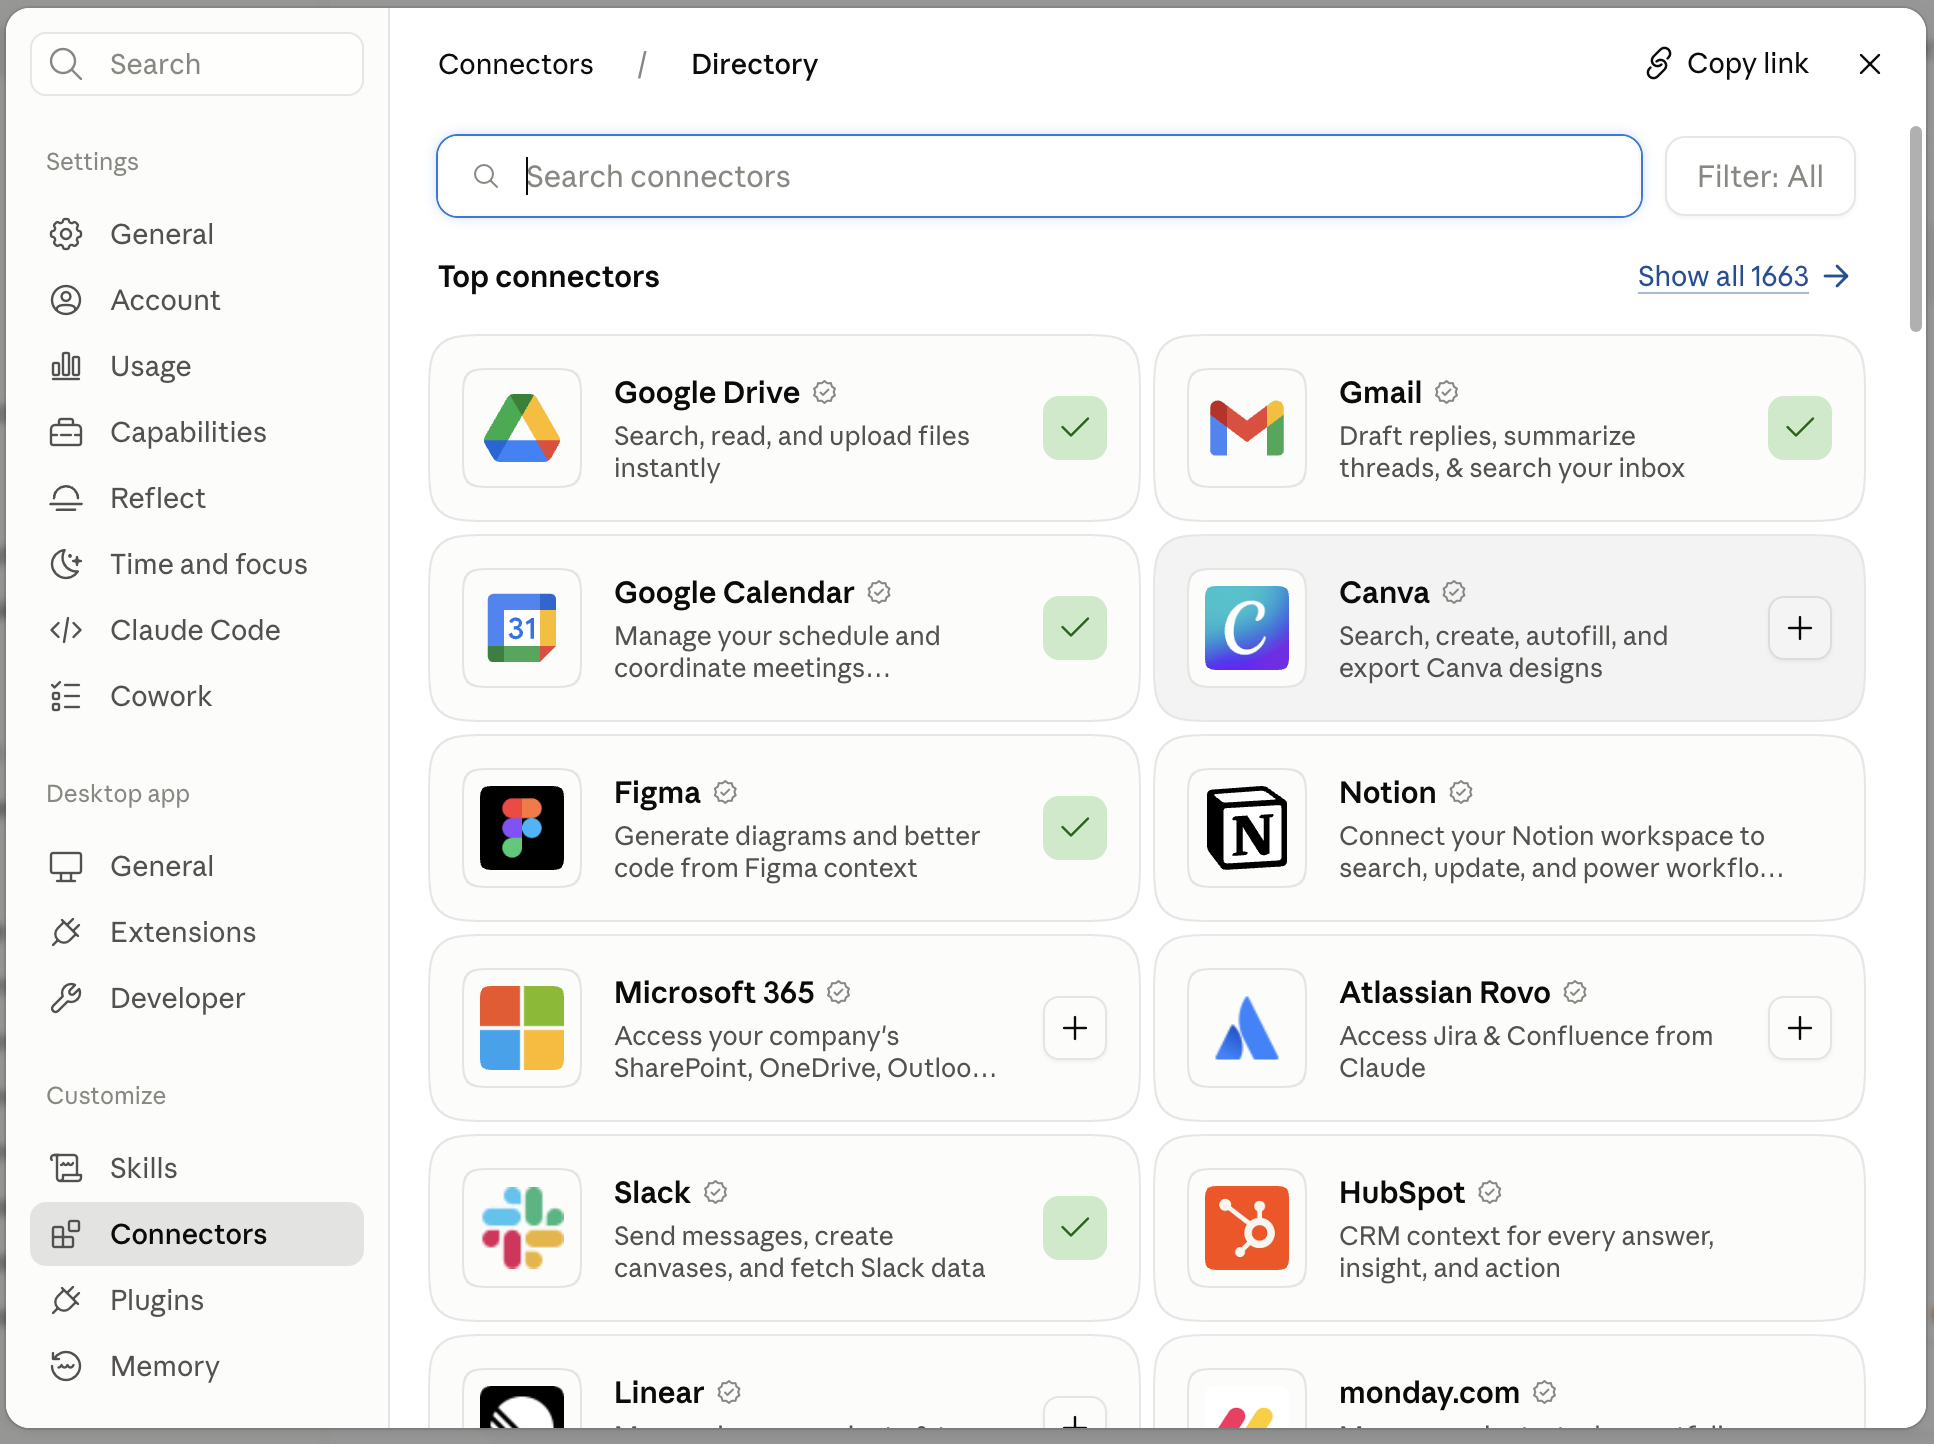The image size is (1934, 1444).
Task: Click the Notion logo icon
Action: 1247,828
